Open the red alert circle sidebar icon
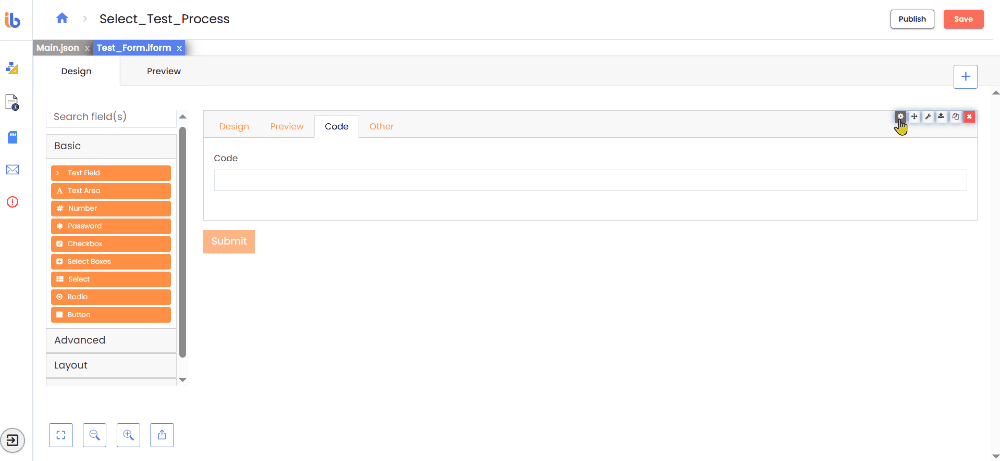The image size is (1000, 461). pos(12,202)
